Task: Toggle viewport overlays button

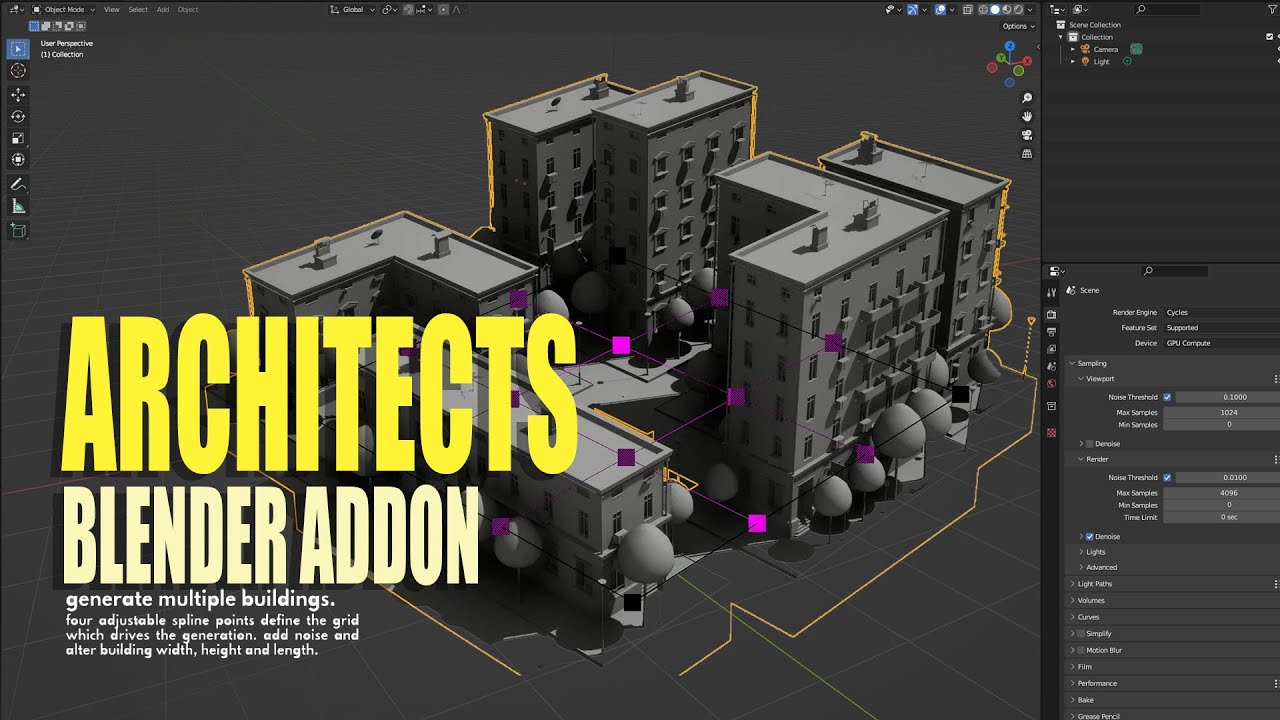Action: coord(940,10)
